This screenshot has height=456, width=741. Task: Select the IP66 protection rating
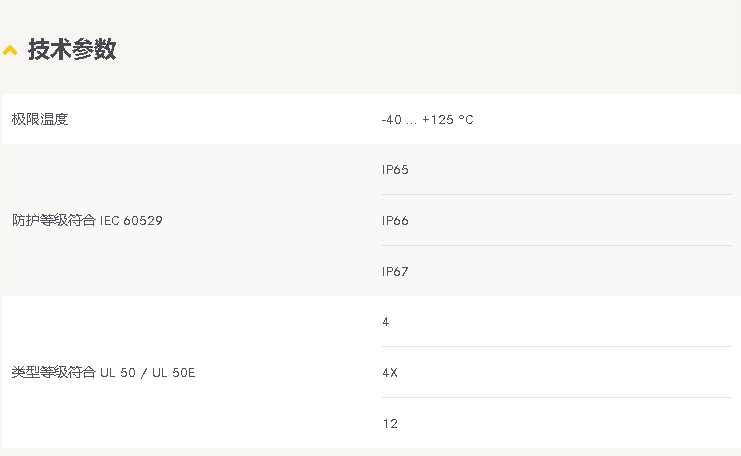395,221
